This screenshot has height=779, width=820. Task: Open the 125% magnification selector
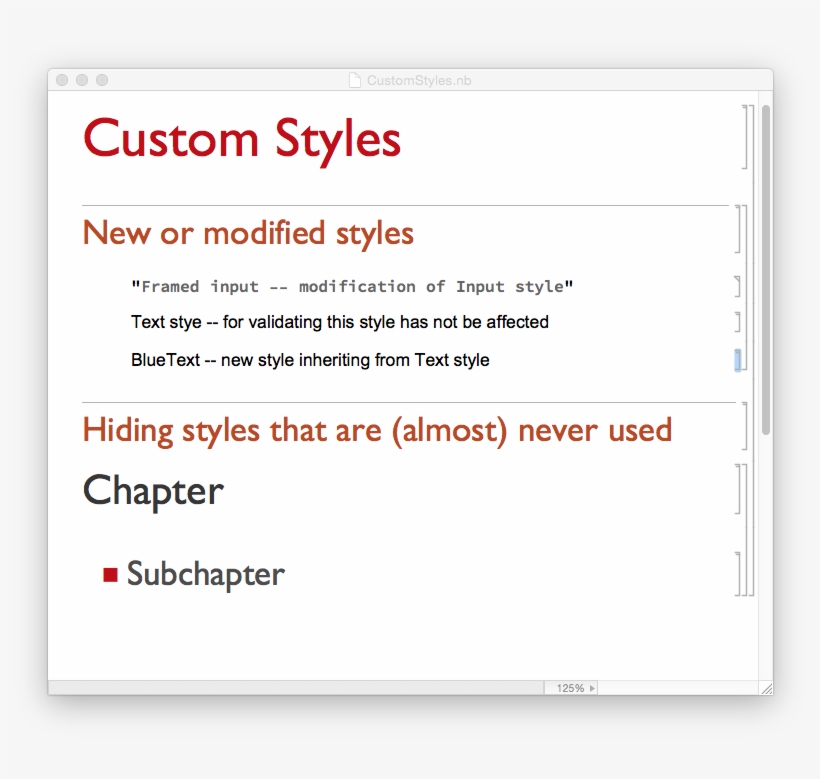click(x=569, y=688)
